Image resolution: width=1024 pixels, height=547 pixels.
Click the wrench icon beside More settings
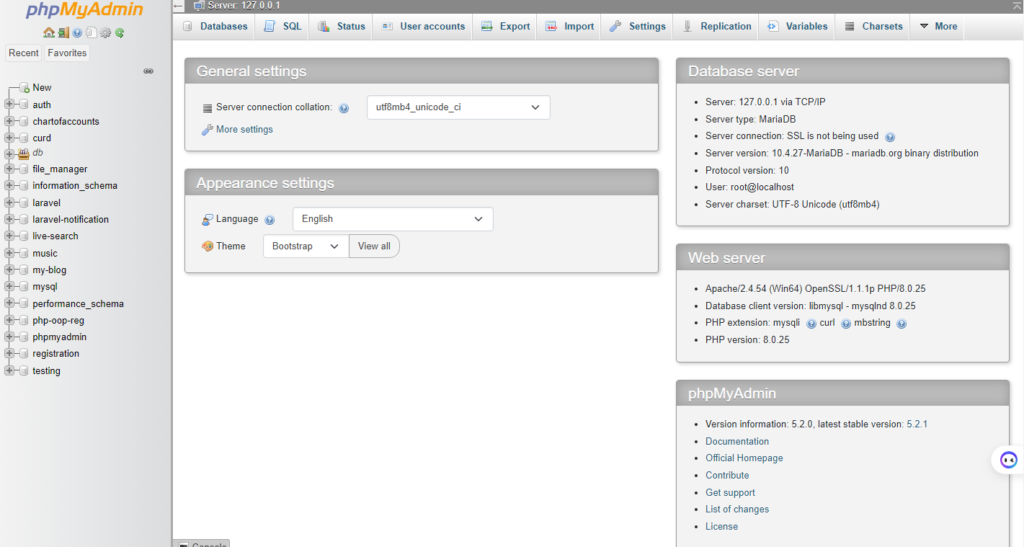coord(207,130)
